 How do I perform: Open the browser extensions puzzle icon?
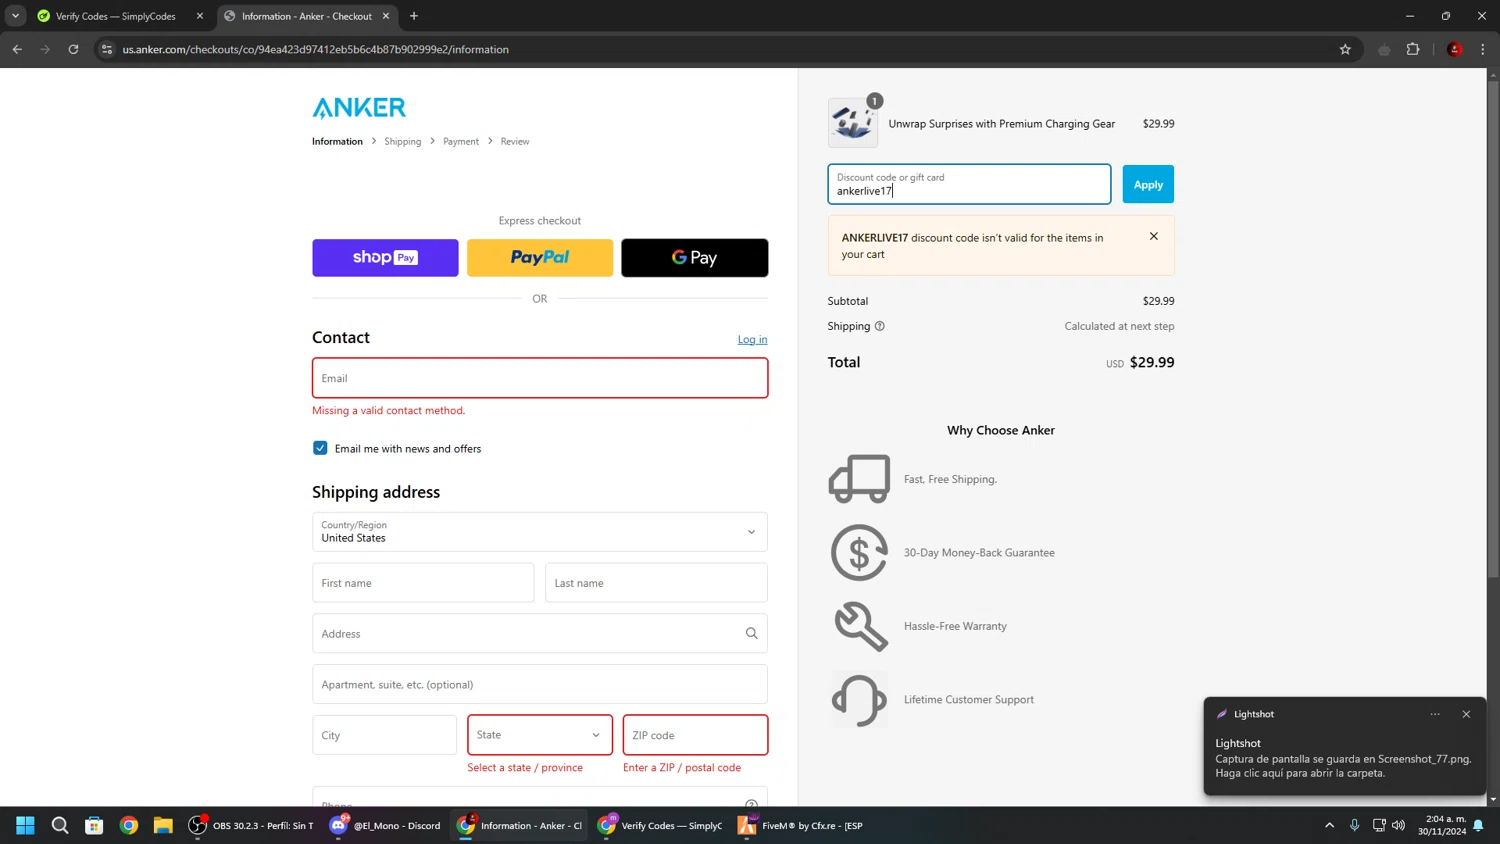[1413, 49]
